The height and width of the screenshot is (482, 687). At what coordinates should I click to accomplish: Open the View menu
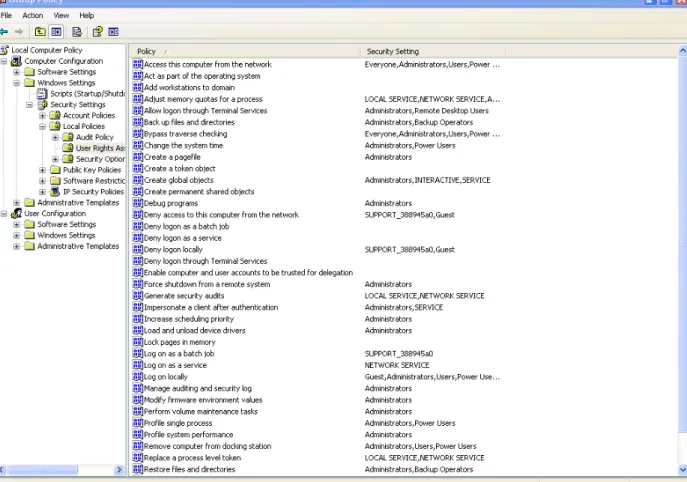coord(61,15)
